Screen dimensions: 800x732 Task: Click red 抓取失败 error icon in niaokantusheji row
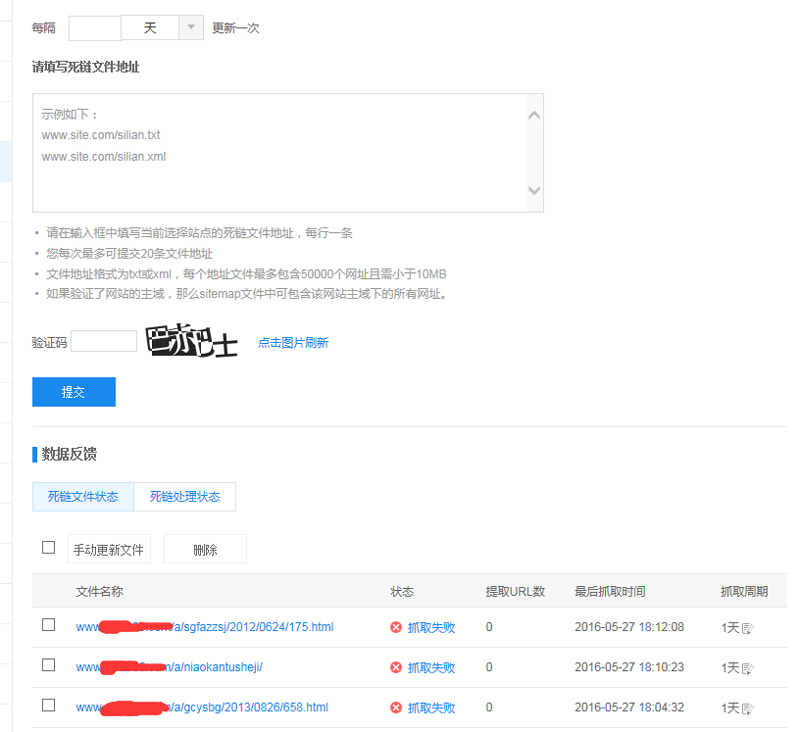click(396, 668)
